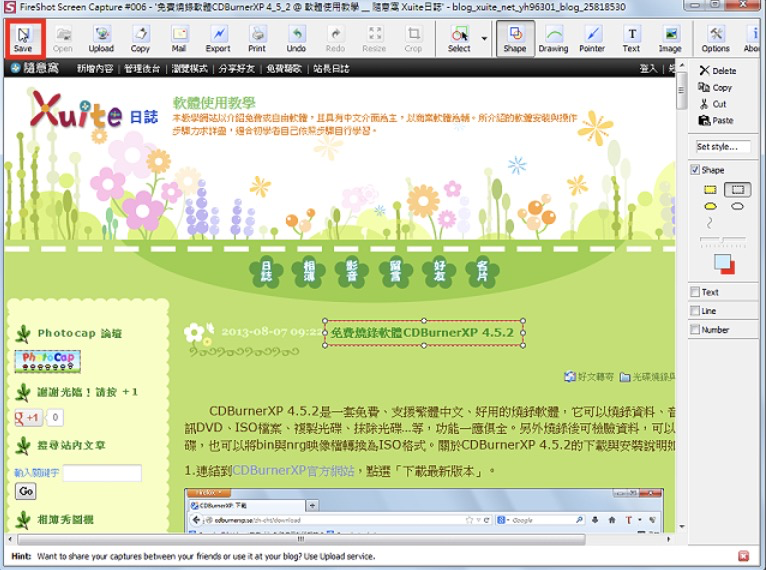This screenshot has height=570, width=766.
Task: Click the Undo toolbar icon
Action: point(296,39)
